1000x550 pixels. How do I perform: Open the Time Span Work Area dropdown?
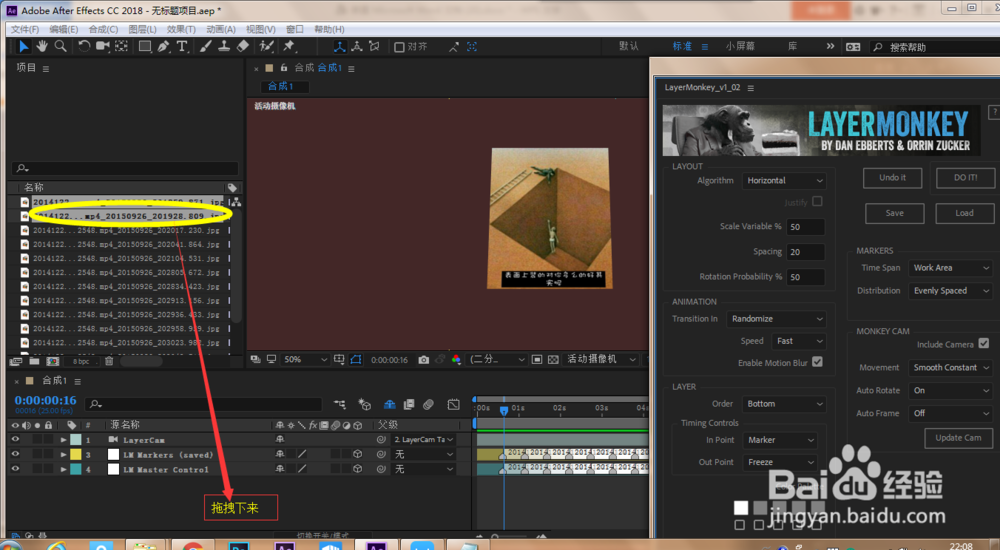point(950,268)
